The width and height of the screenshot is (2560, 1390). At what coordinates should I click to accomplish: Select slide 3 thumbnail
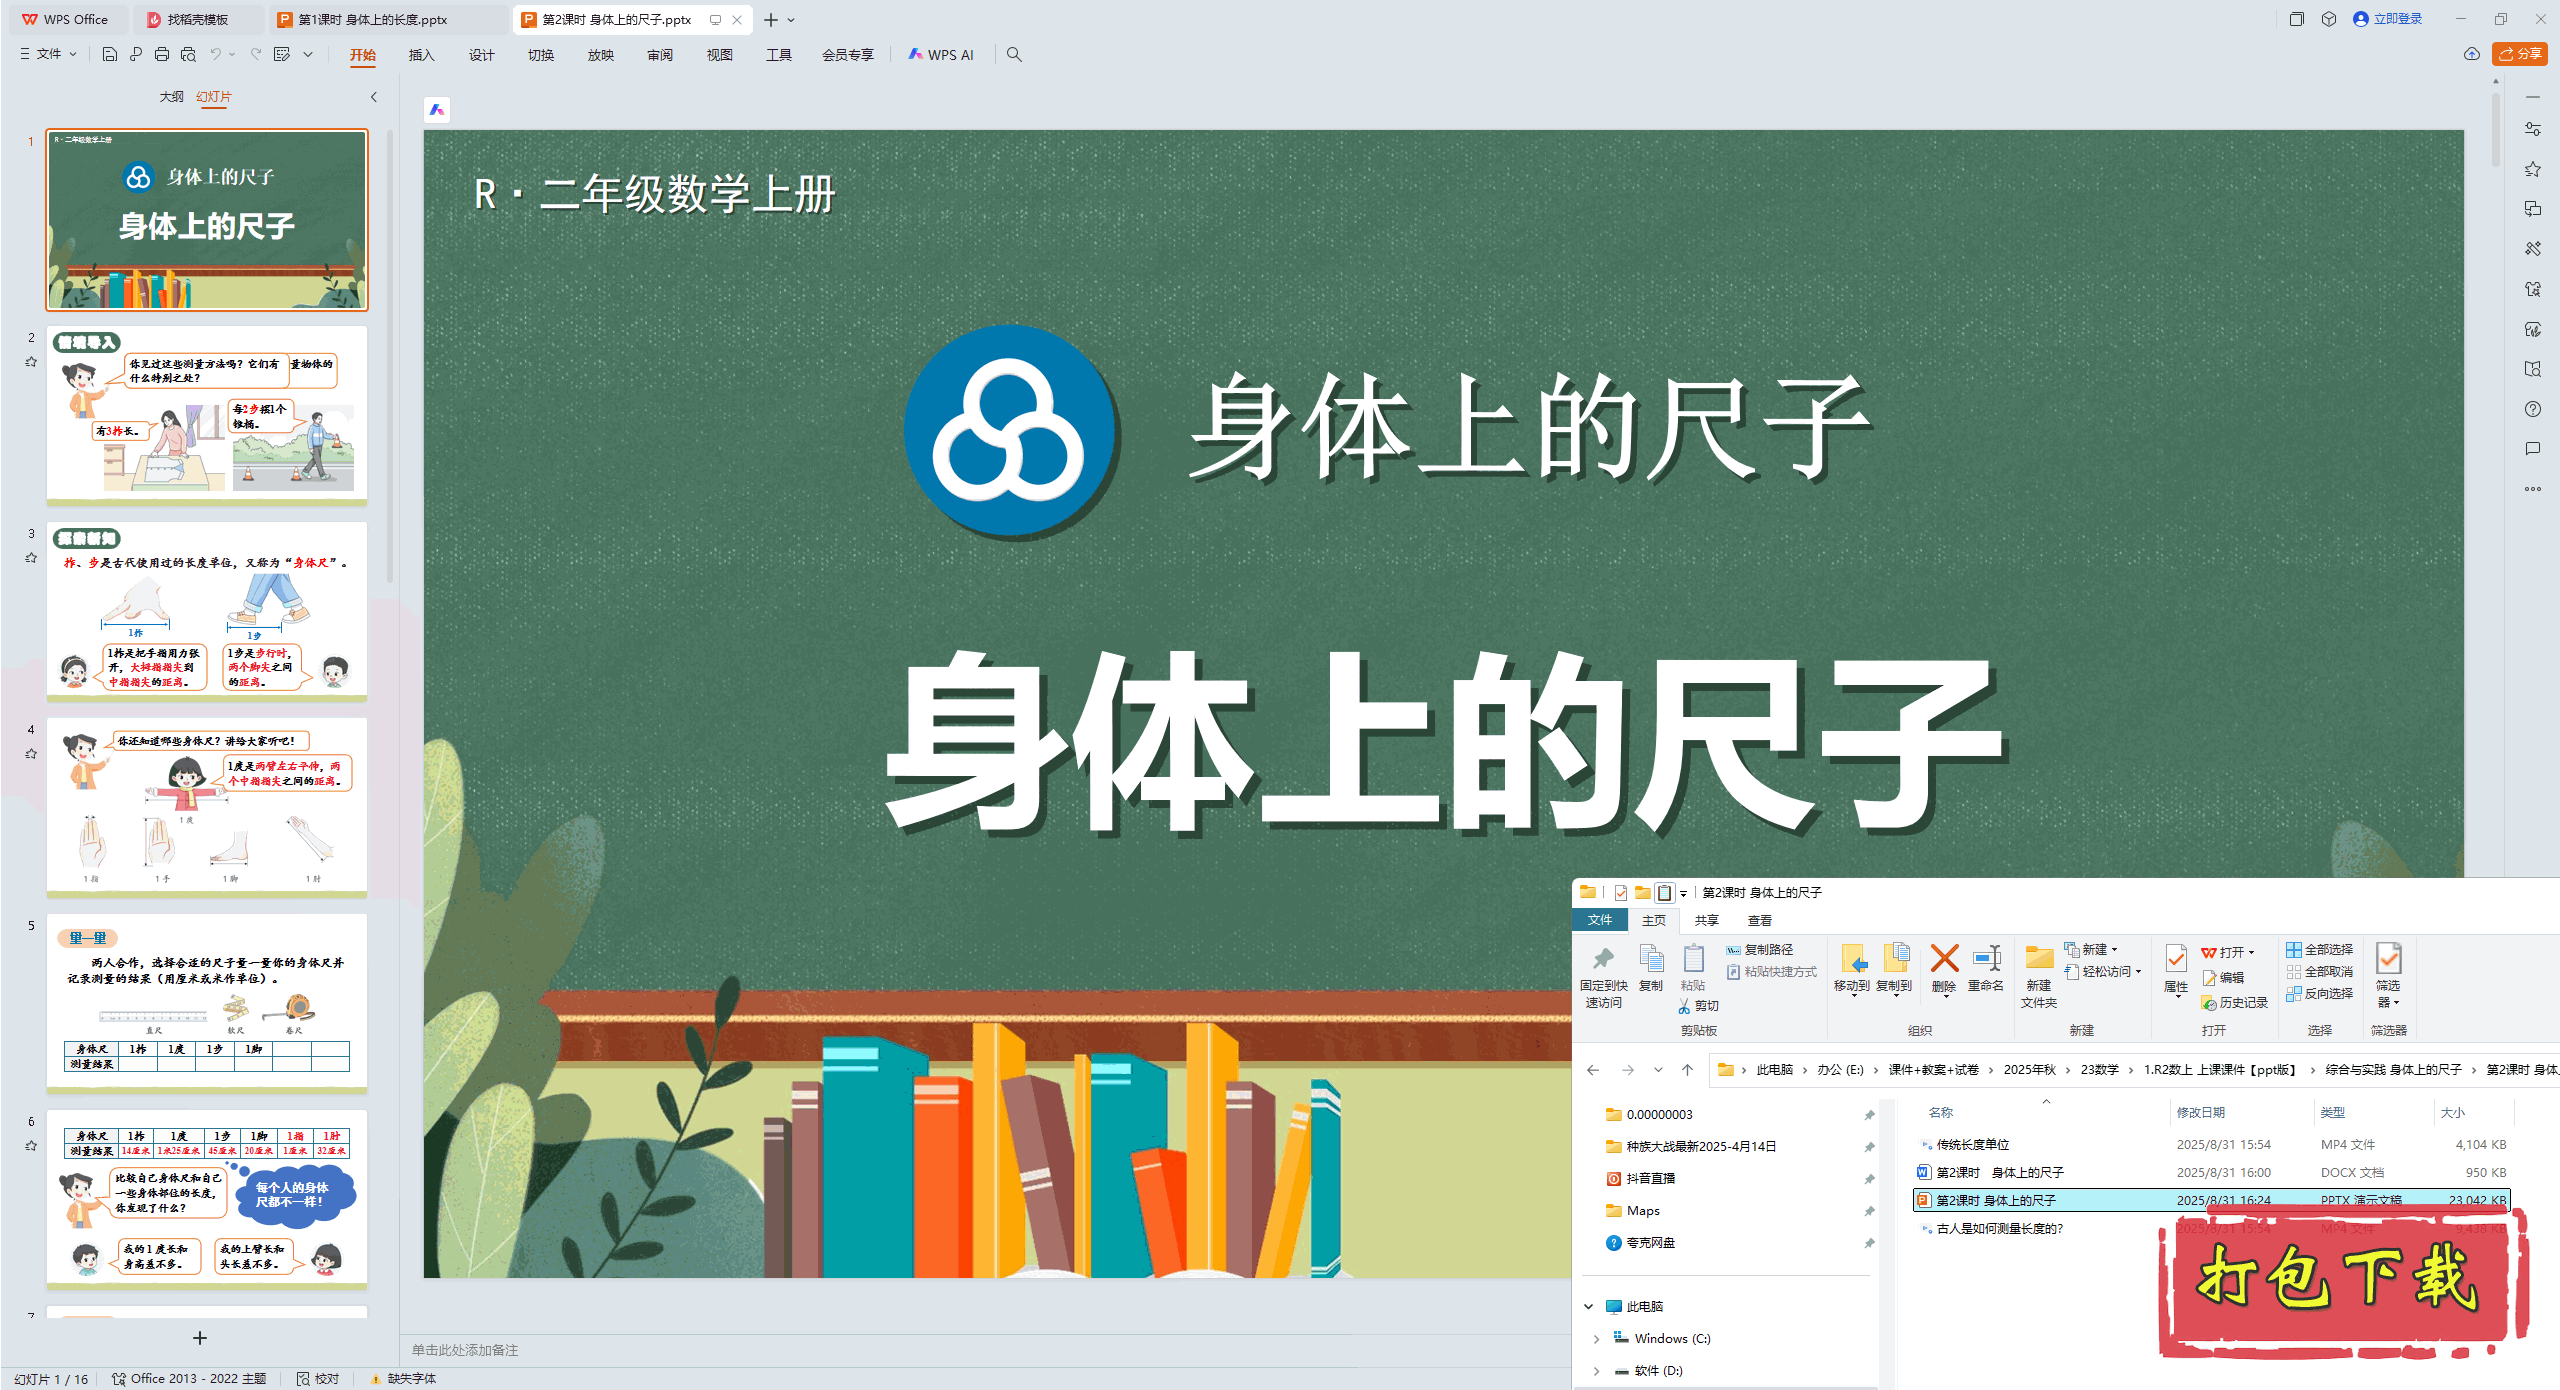[207, 610]
